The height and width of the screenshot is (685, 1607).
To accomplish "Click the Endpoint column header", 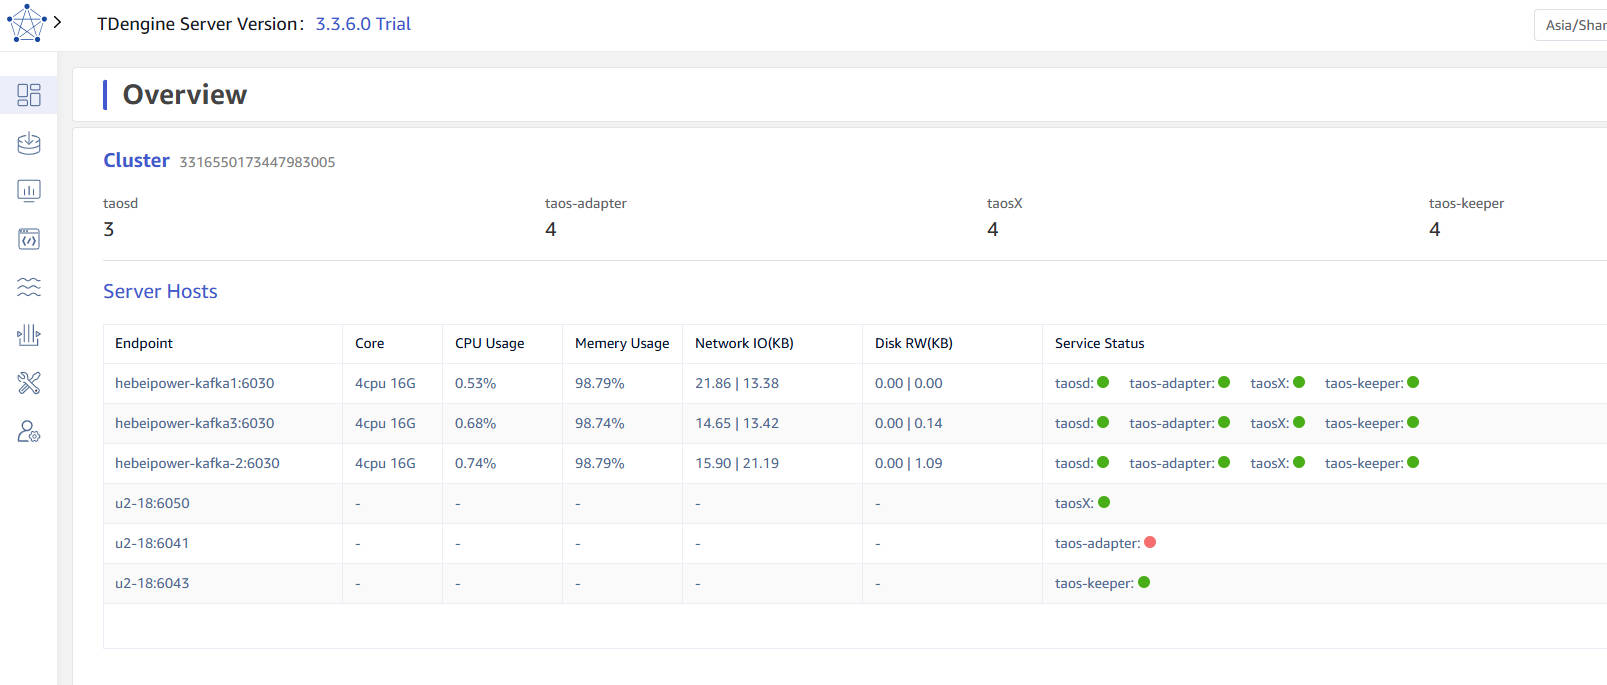I will [144, 343].
